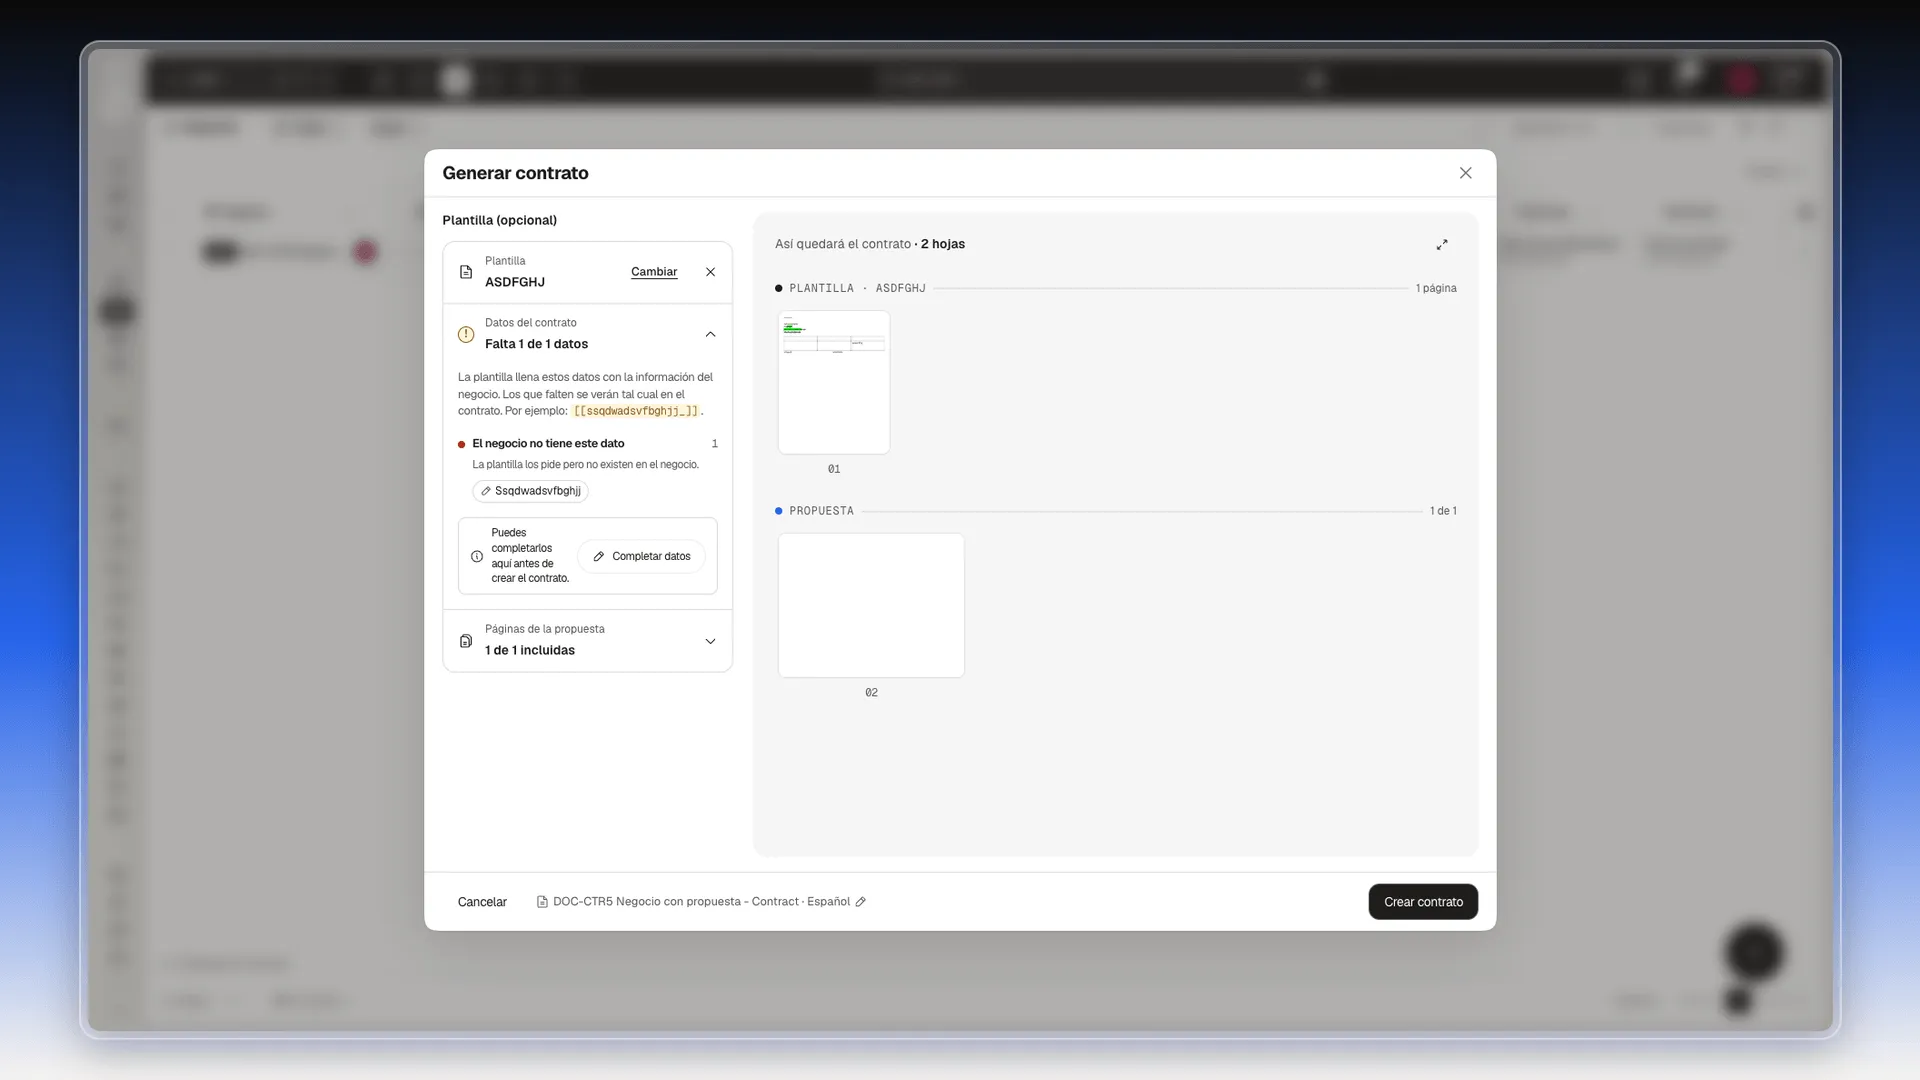Click the pages icon beside Páginas de la propuesta
1920x1080 pixels.
466,641
